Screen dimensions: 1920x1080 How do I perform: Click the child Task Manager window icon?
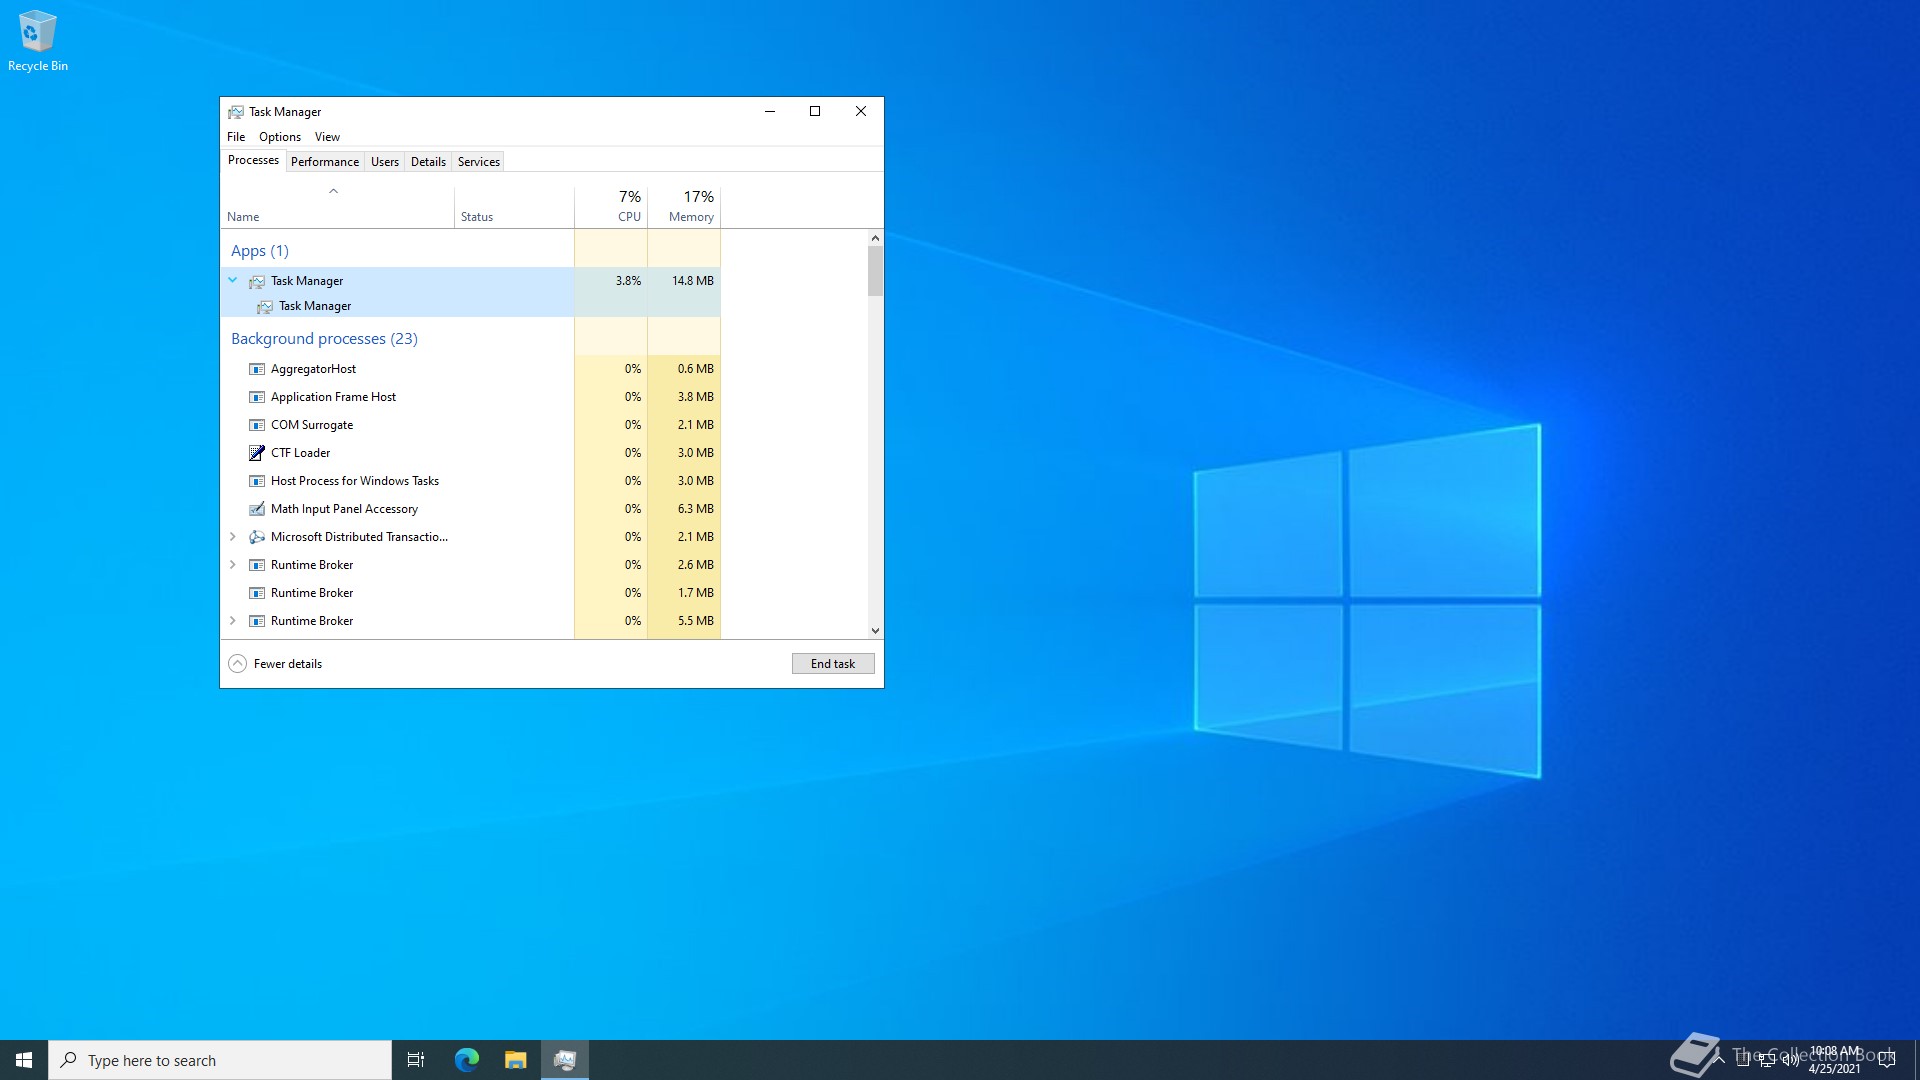[x=265, y=306]
